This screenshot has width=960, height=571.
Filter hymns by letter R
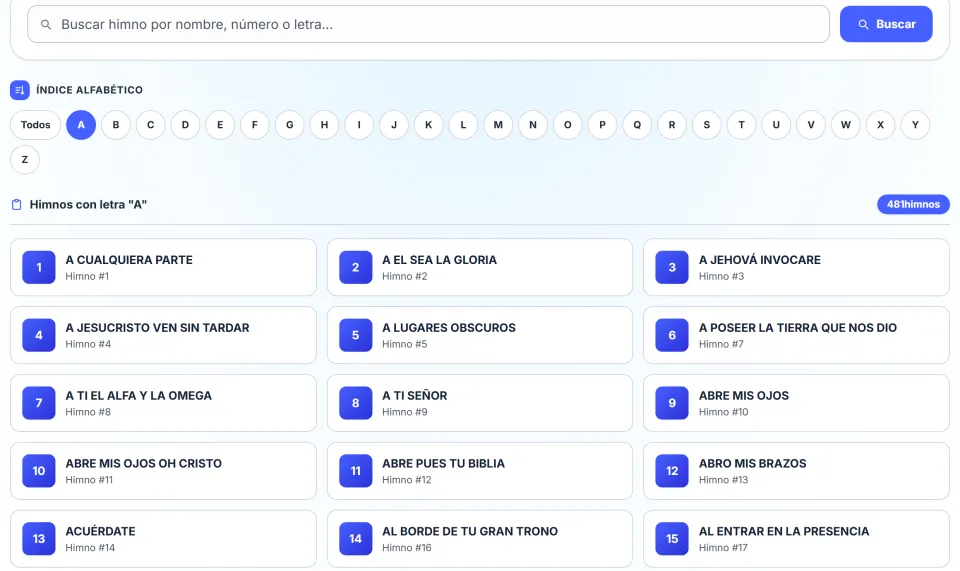[672, 125]
